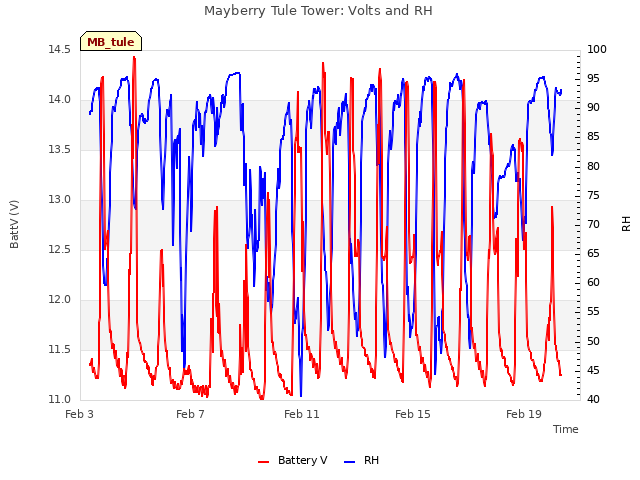Image resolution: width=640 pixels, height=480 pixels.
Task: Click the 75 RH tick label
Action: 593,196
